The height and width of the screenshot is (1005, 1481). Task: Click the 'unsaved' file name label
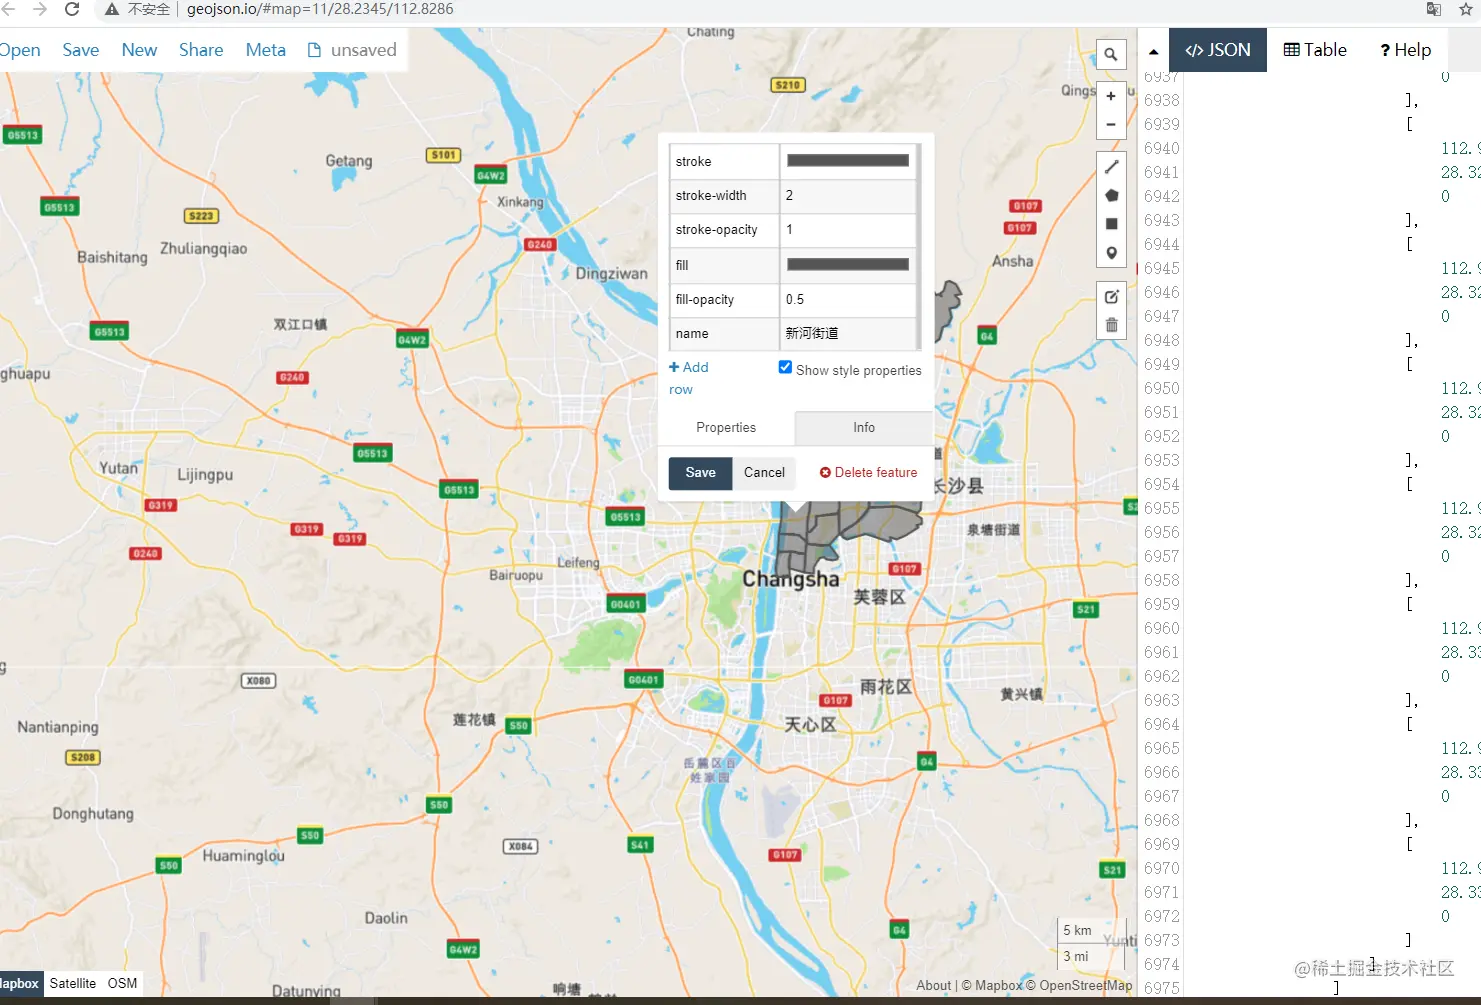coord(364,50)
